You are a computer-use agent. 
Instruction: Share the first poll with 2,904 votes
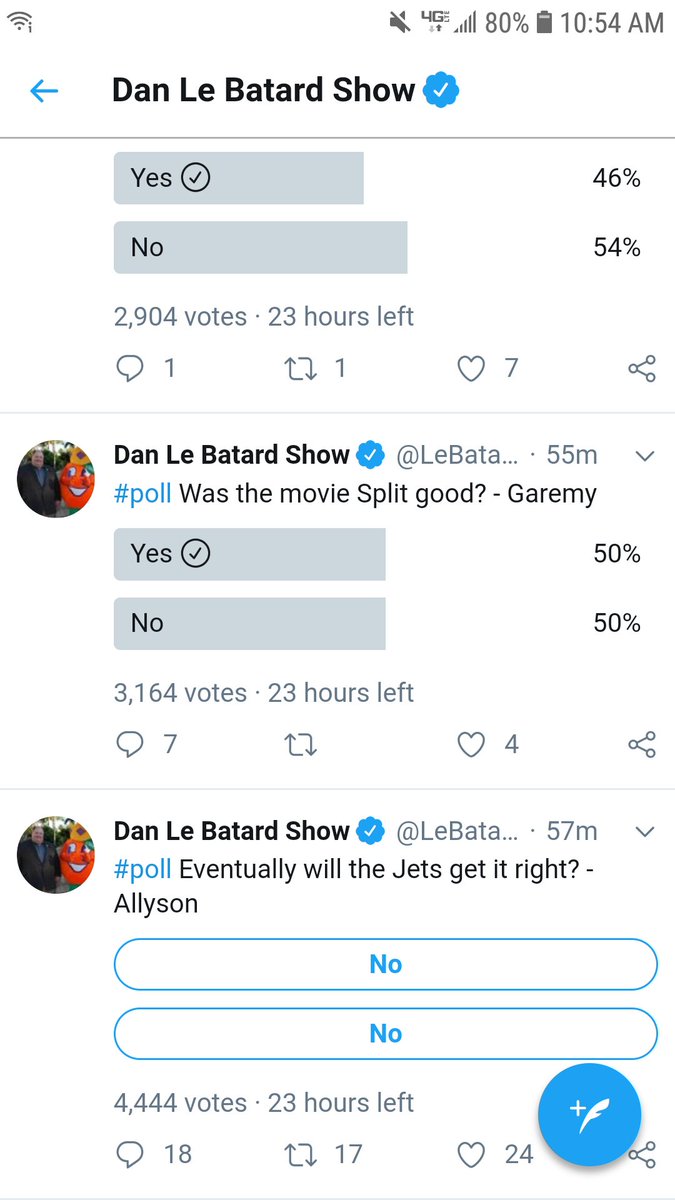(642, 368)
